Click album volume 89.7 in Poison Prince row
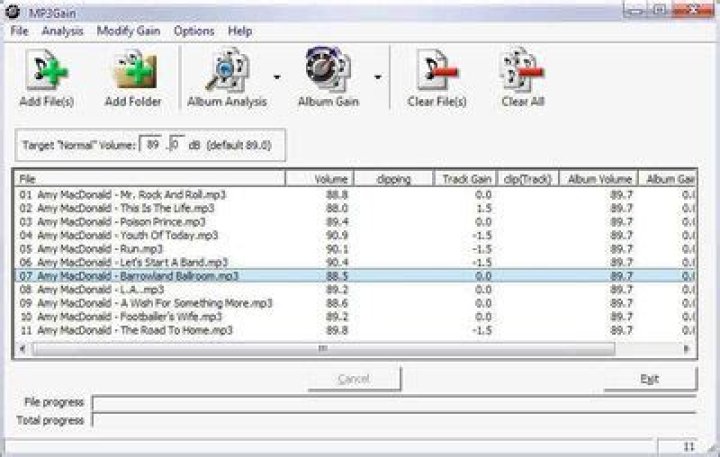Image resolution: width=720 pixels, height=457 pixels. tap(621, 222)
